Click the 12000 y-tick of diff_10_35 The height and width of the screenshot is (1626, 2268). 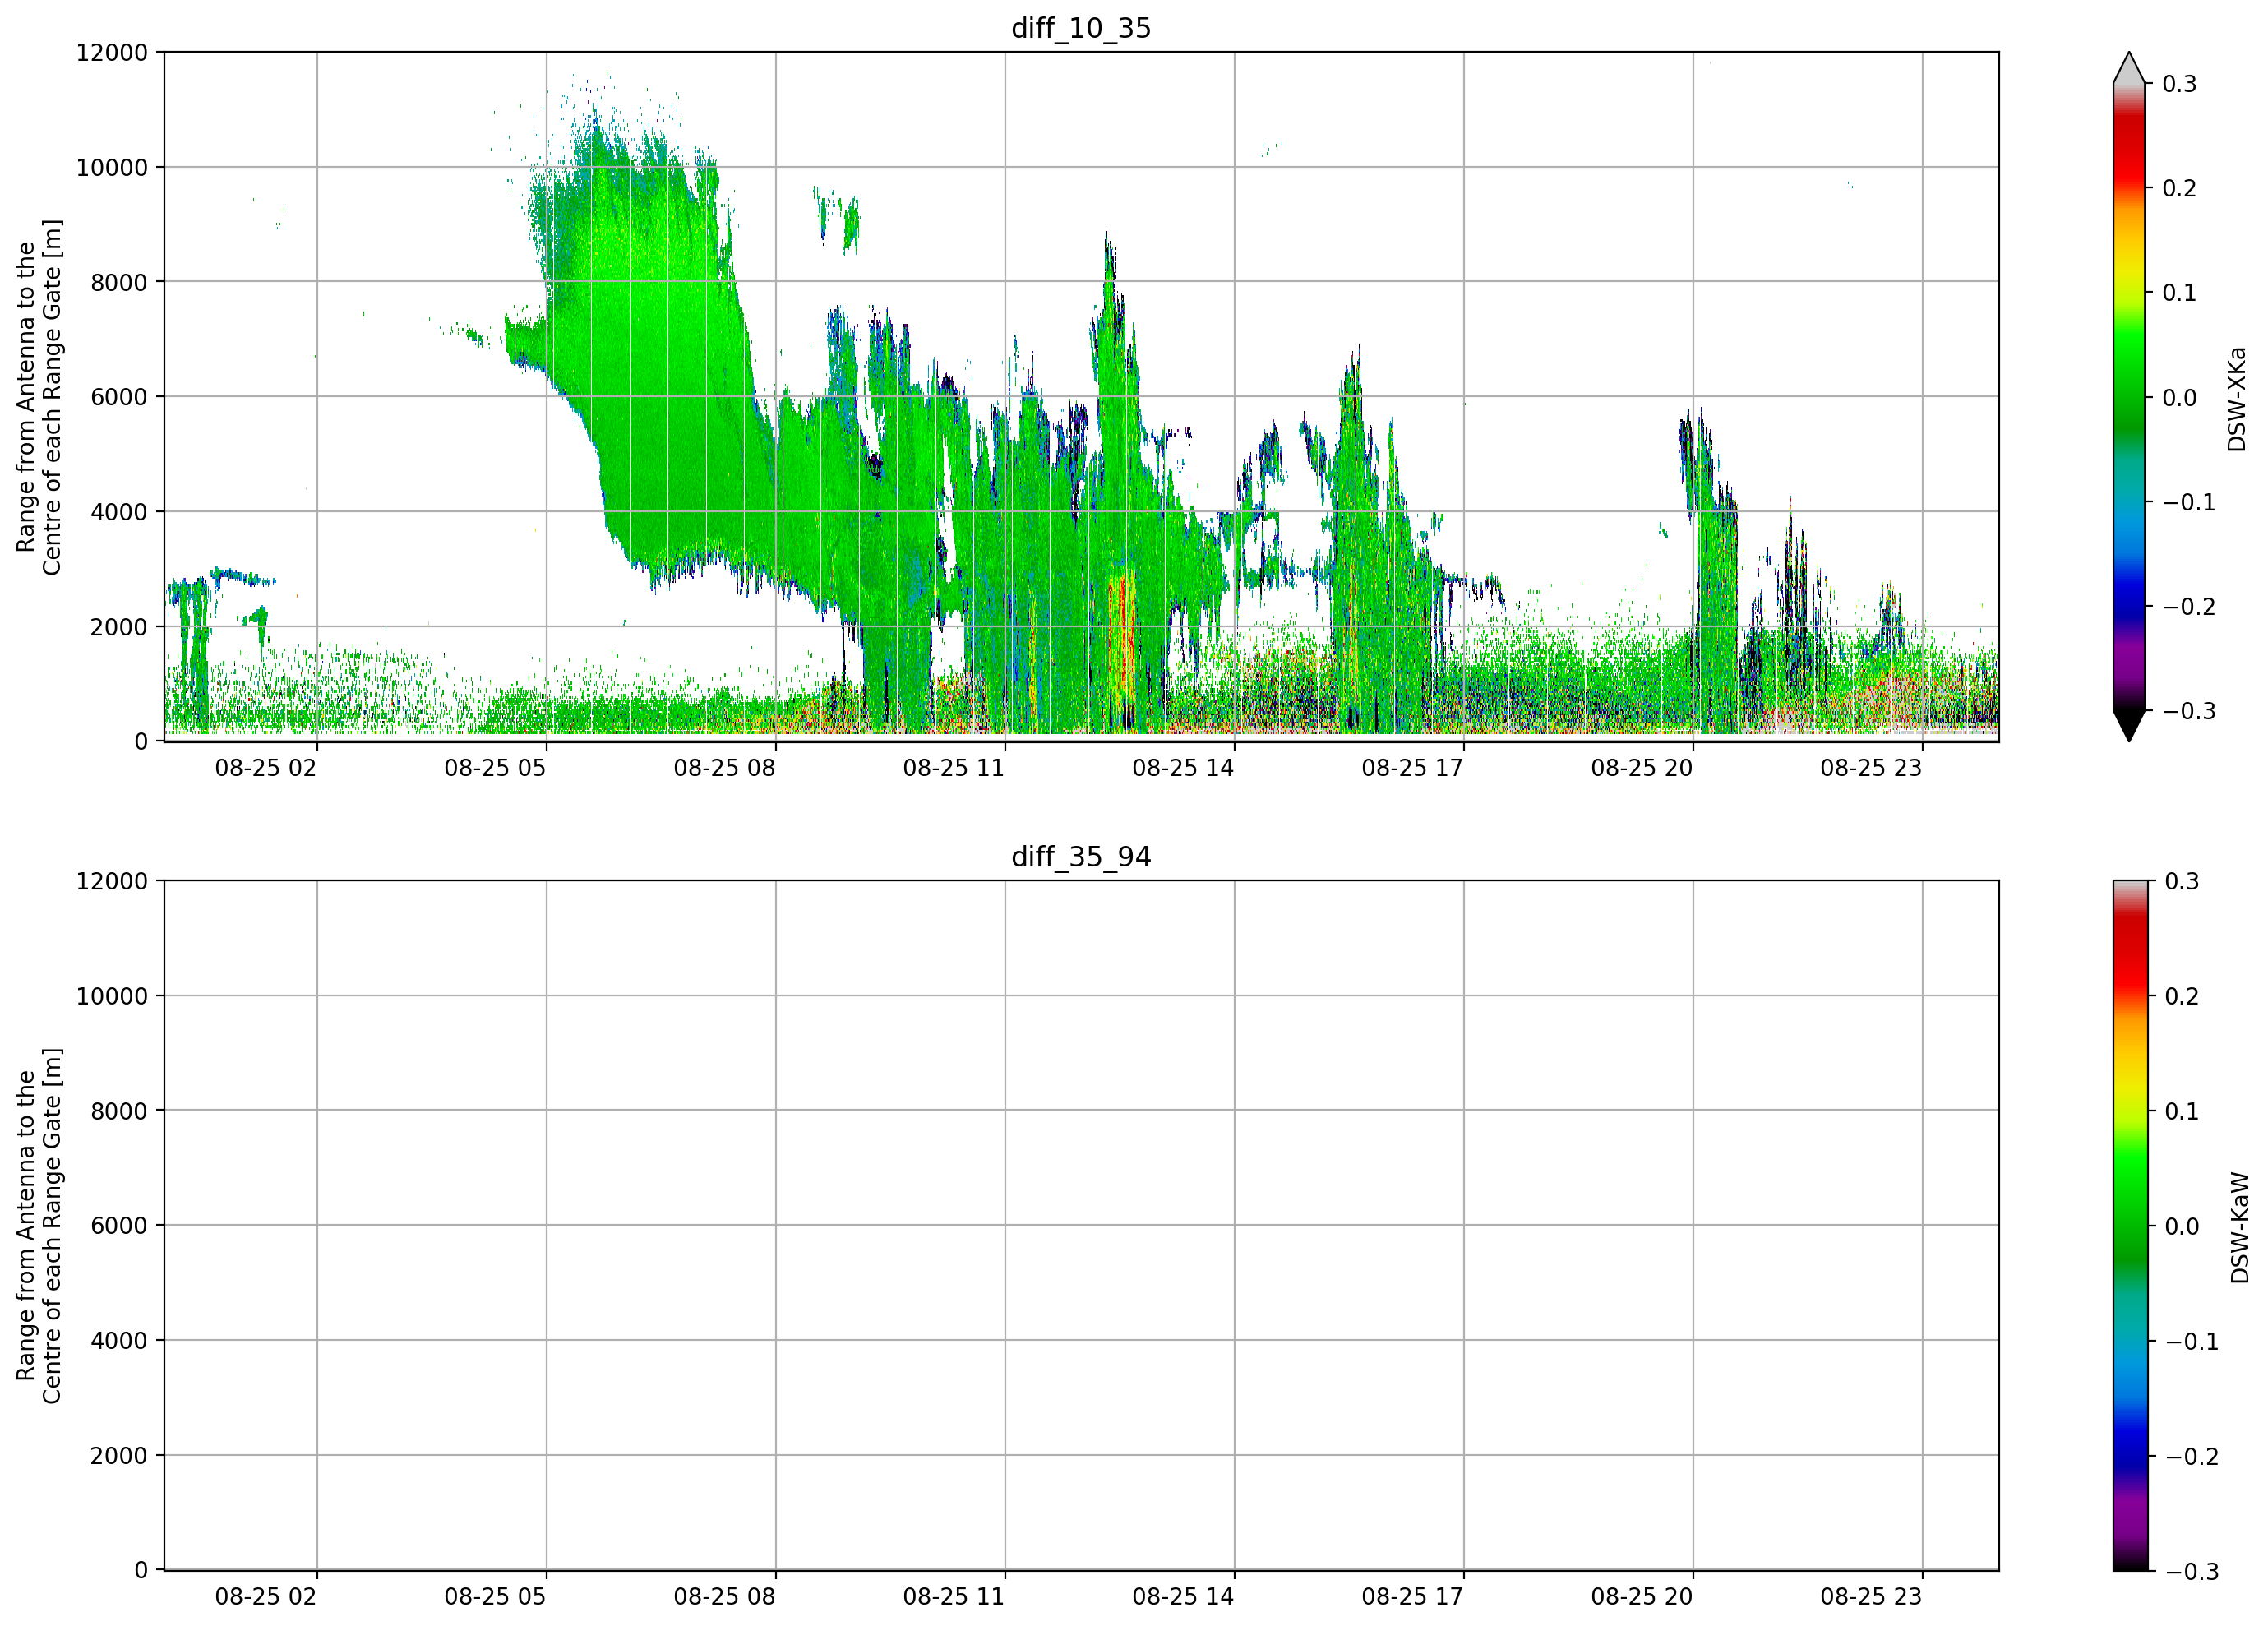click(x=112, y=52)
